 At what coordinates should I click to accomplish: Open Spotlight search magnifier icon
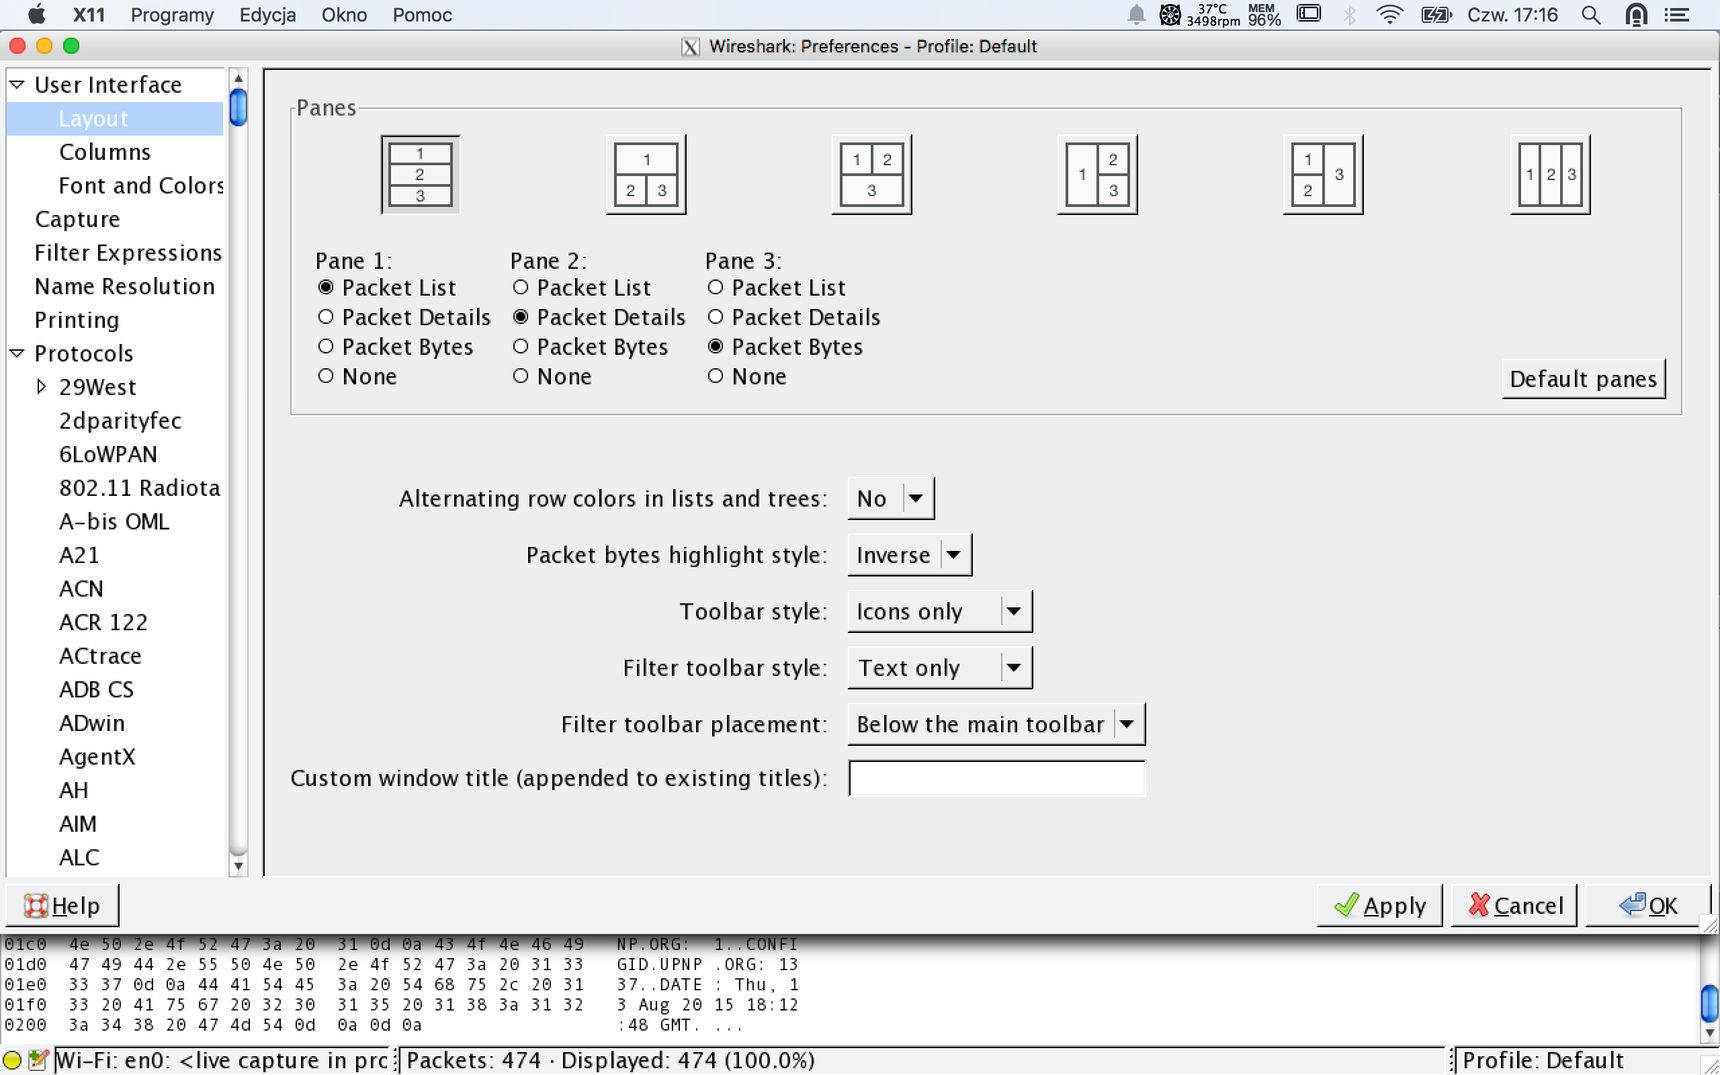(1590, 15)
